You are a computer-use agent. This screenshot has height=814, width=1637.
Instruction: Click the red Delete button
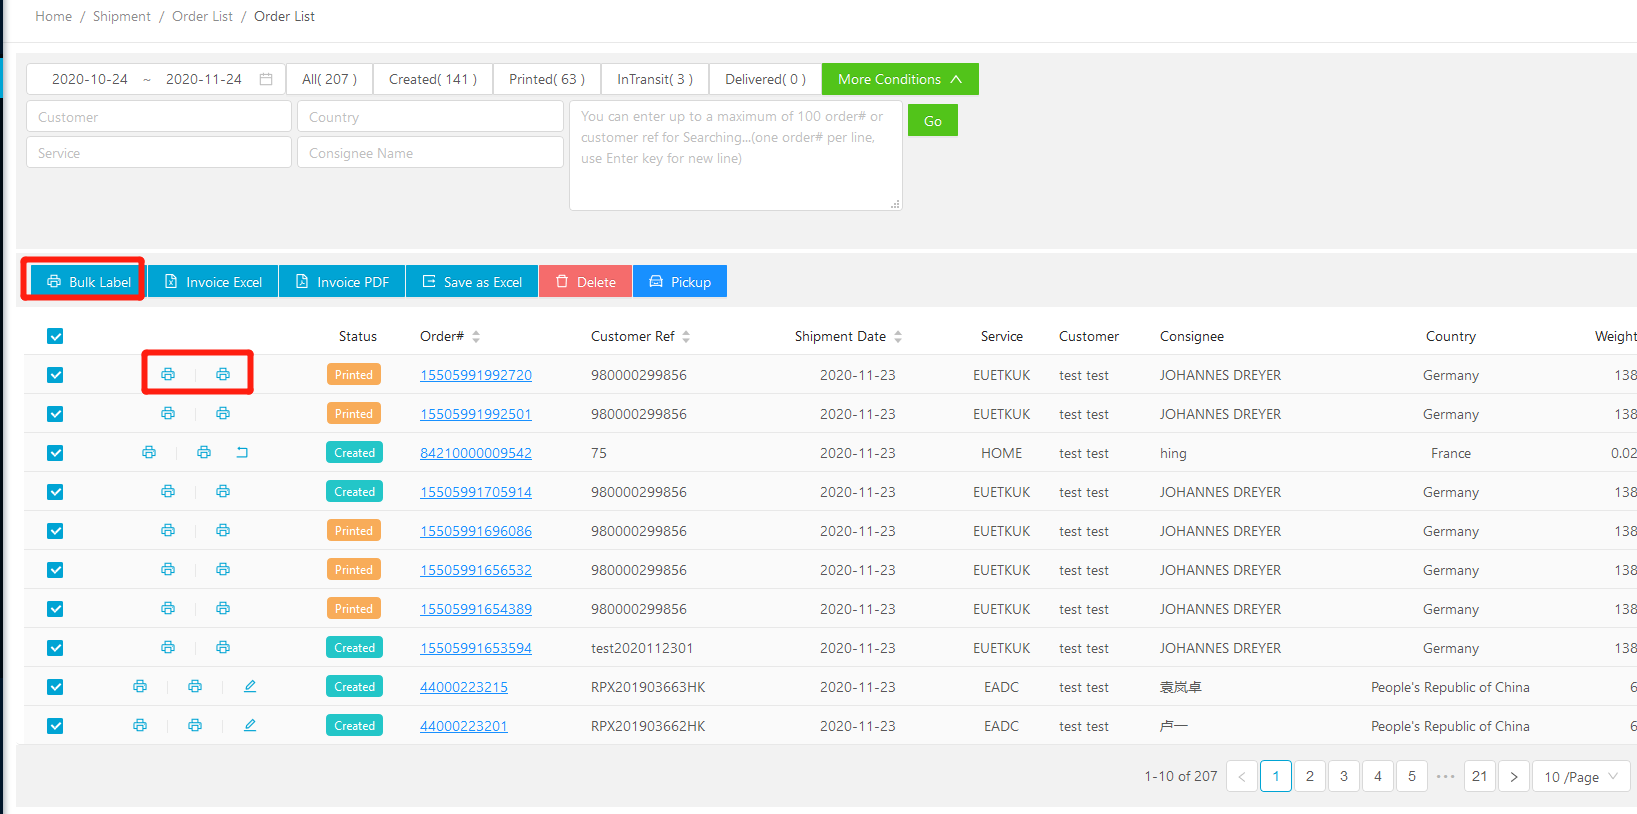[585, 281]
